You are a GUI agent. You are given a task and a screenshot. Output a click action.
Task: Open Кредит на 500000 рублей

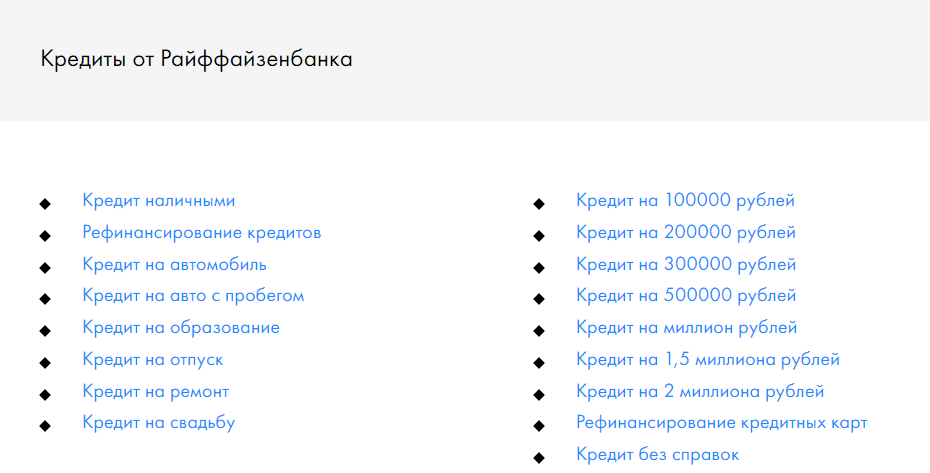(x=686, y=296)
